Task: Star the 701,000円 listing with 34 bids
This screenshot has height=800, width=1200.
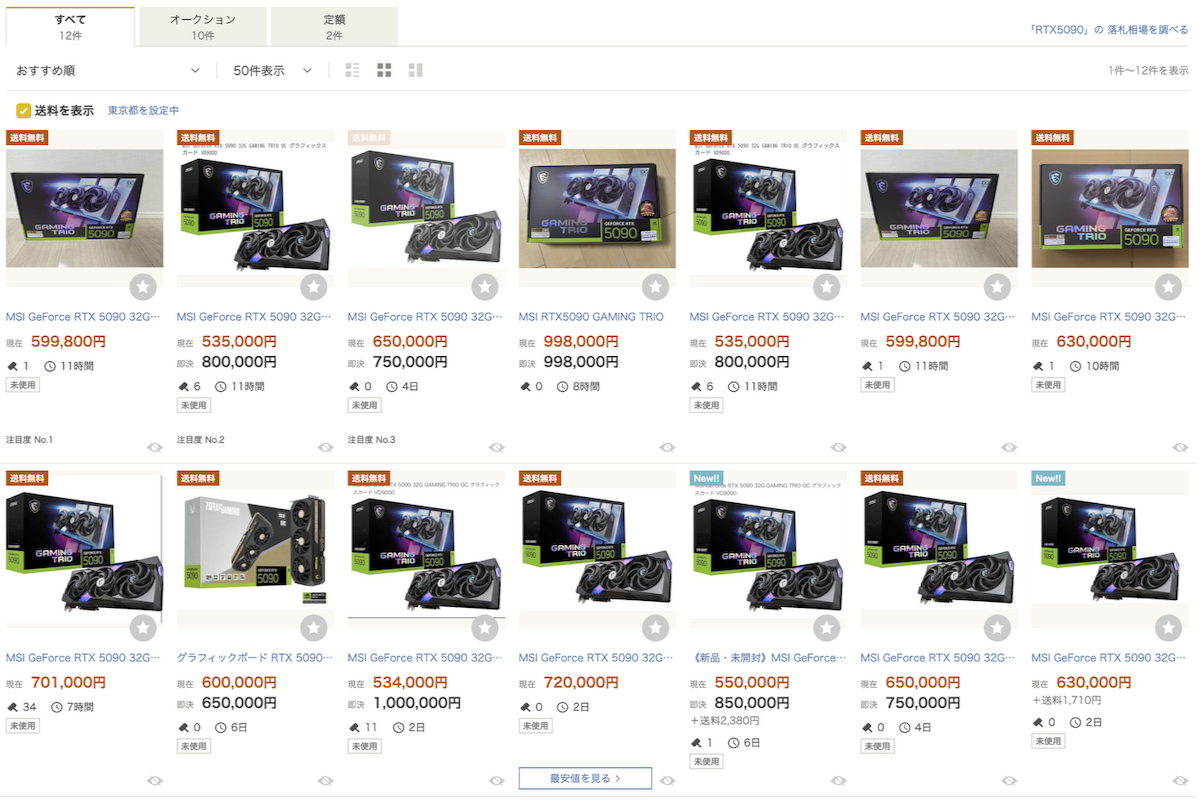Action: [143, 628]
